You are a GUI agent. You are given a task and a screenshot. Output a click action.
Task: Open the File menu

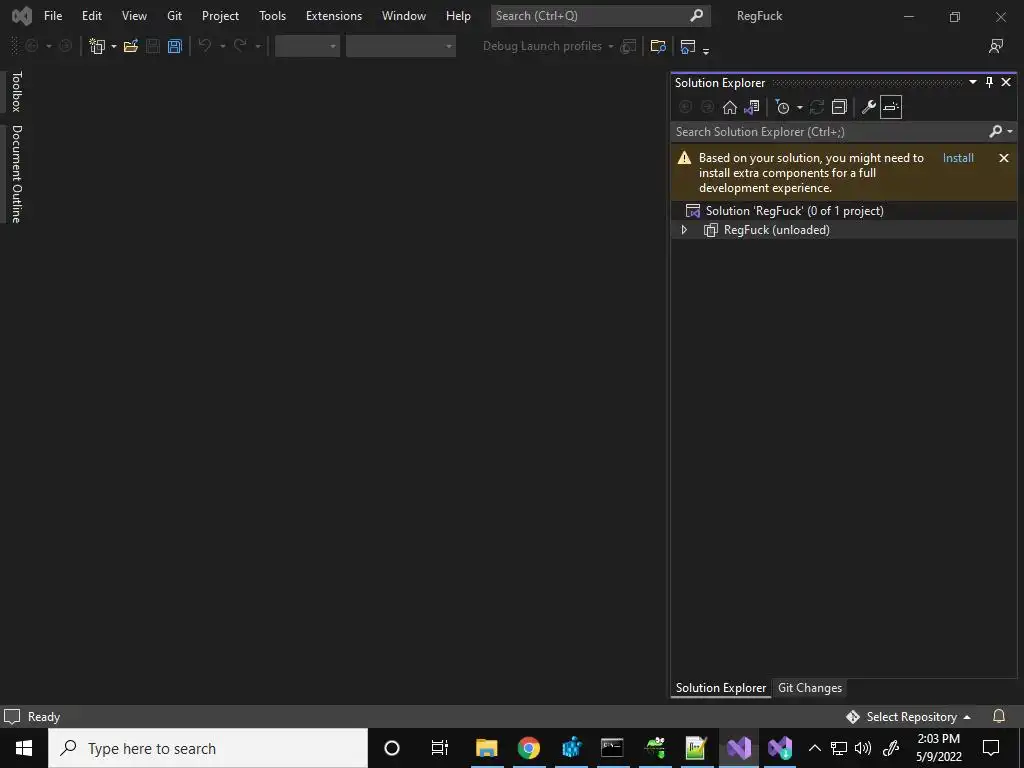tap(53, 16)
